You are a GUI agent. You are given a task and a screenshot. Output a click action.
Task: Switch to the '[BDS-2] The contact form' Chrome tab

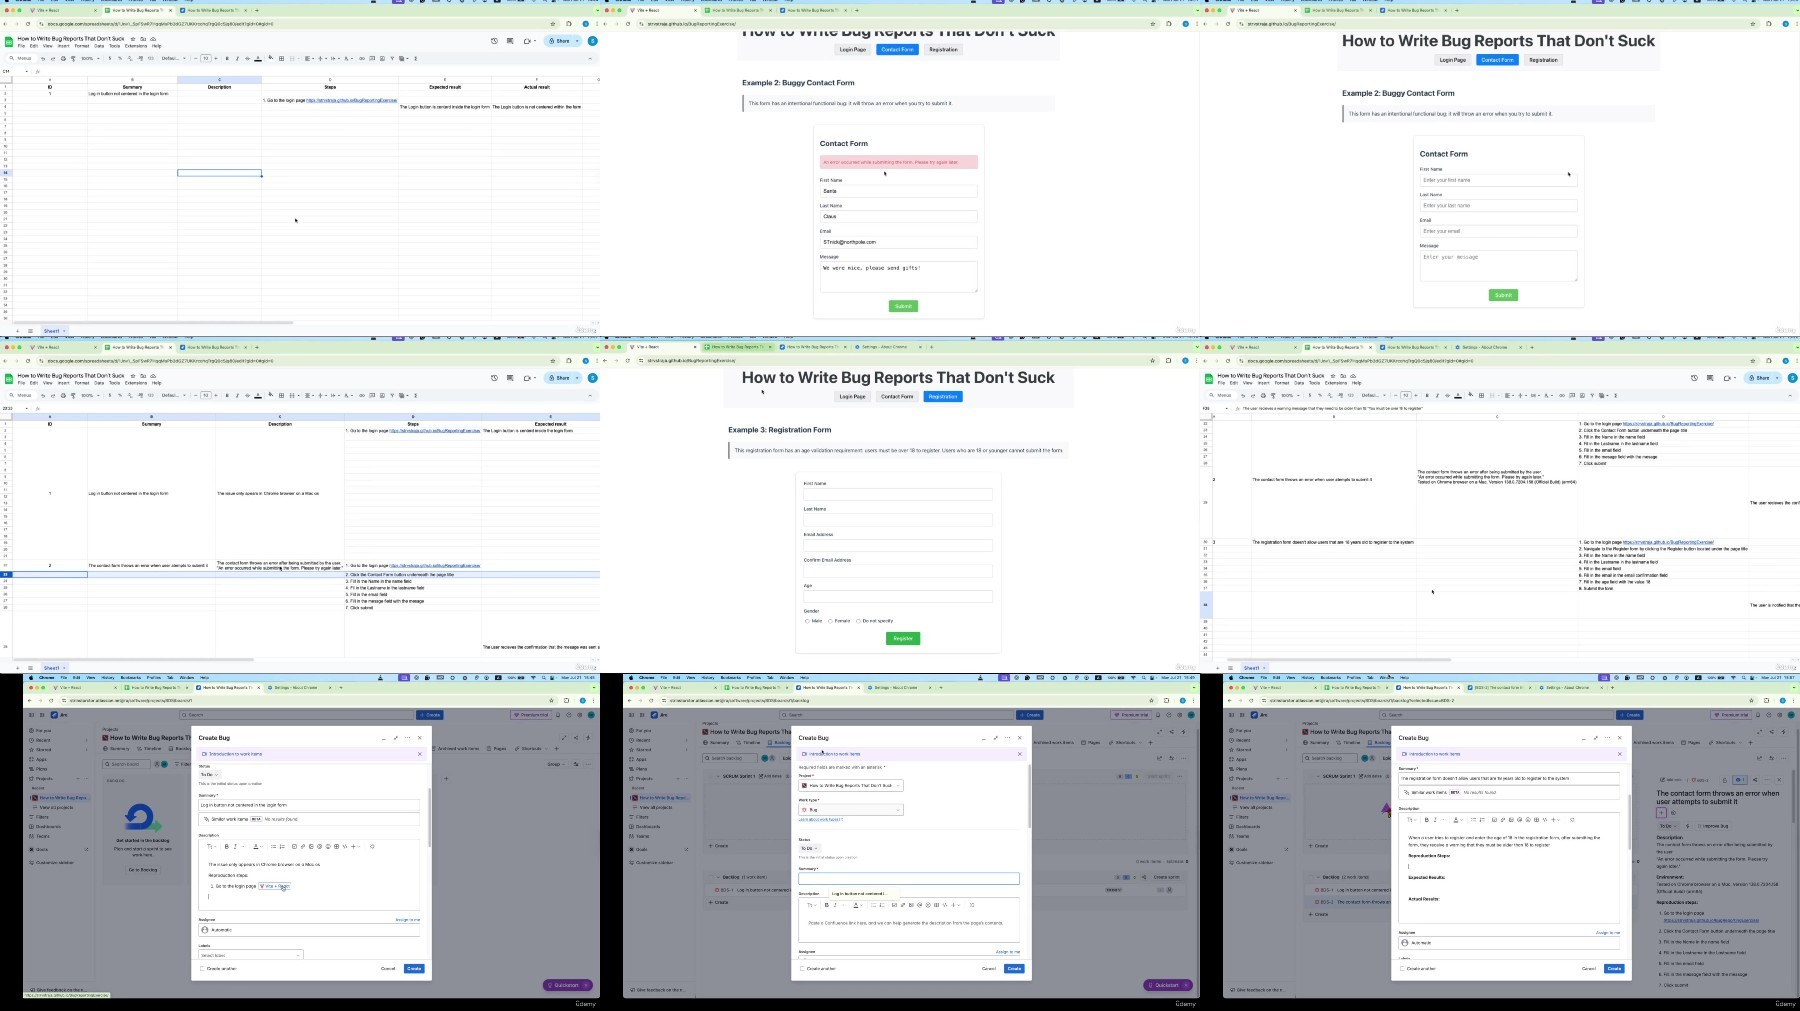click(x=1500, y=687)
